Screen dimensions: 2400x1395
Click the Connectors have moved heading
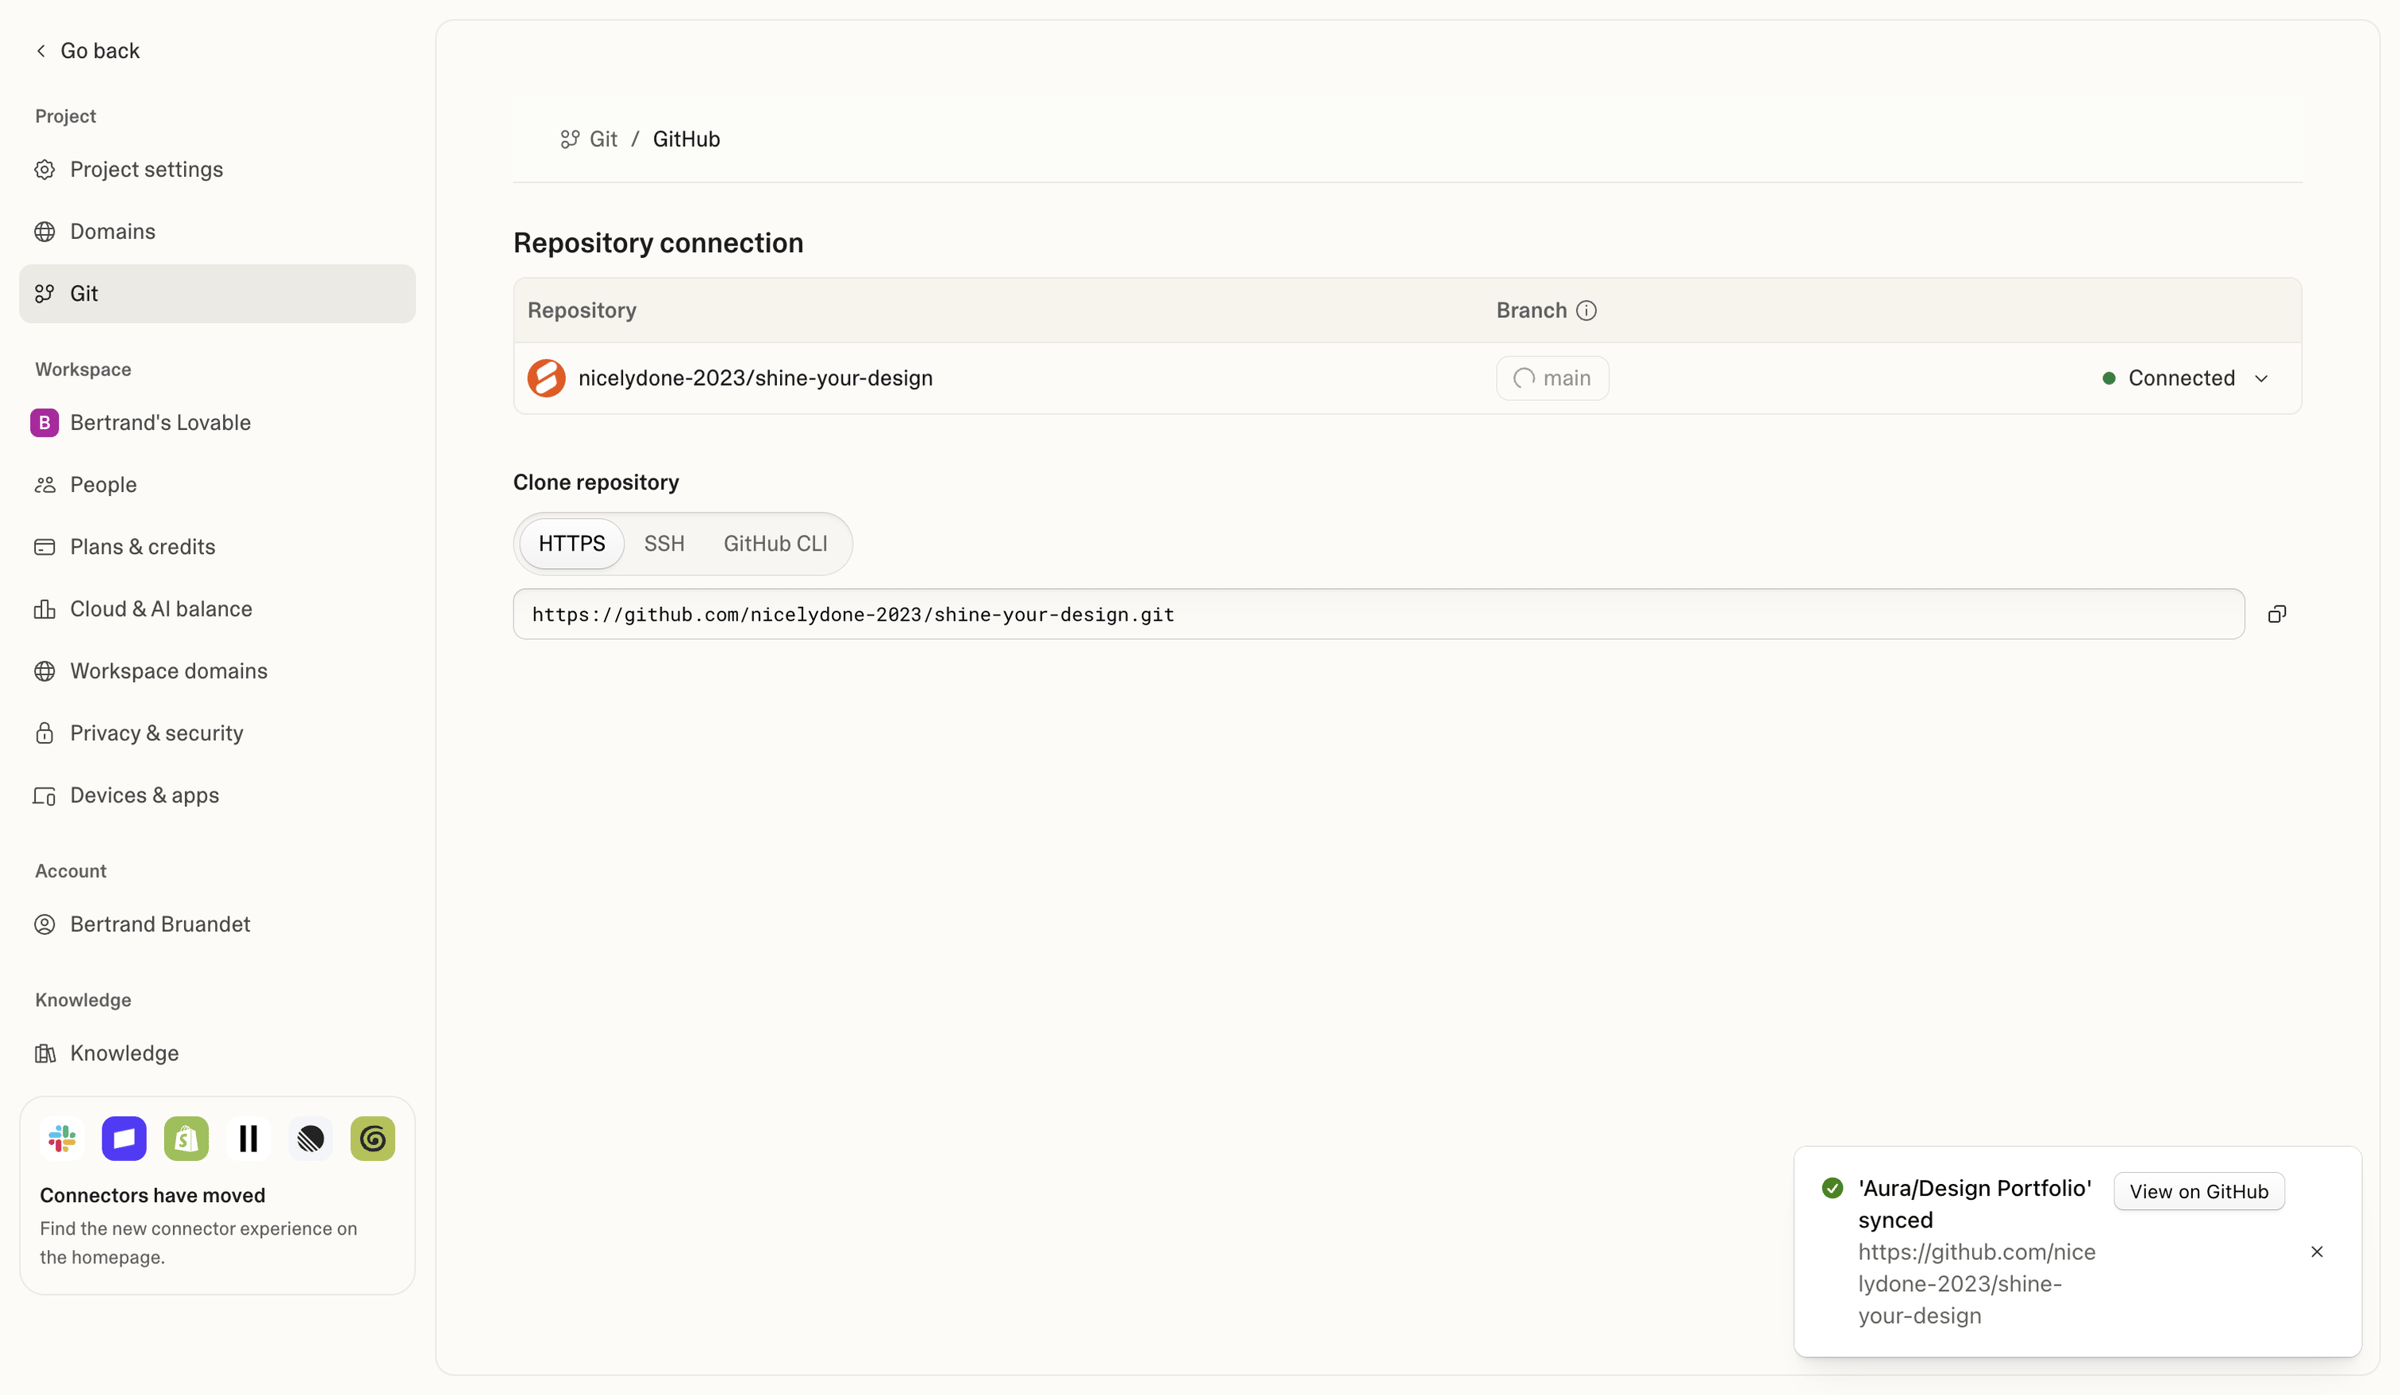[152, 1196]
